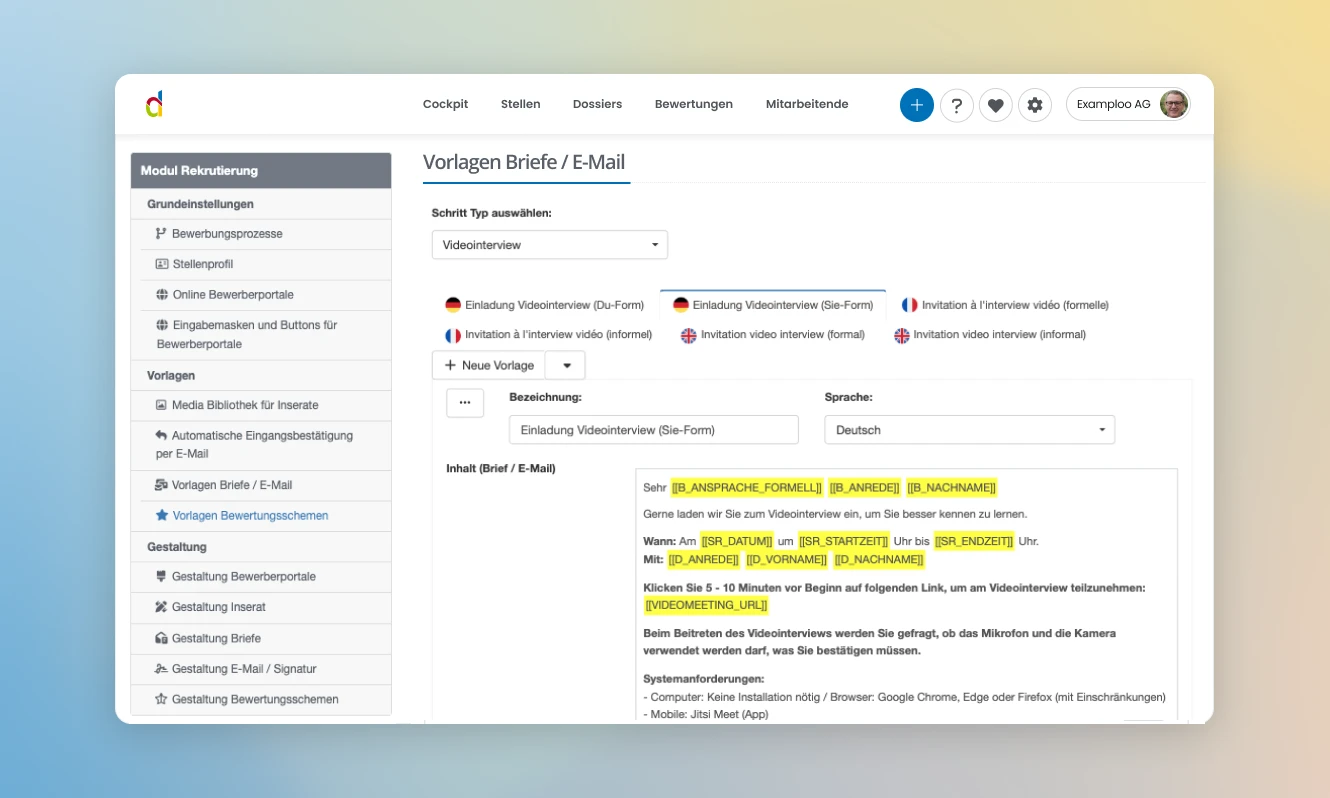The image size is (1330, 798).
Task: Click German flag of Du-Form tab
Action: coord(453,305)
